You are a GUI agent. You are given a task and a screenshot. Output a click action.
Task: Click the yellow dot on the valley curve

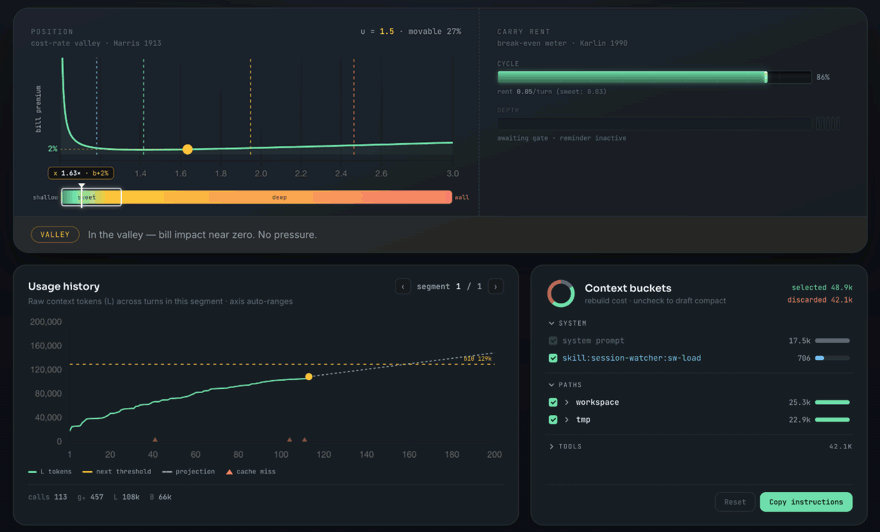[x=187, y=149]
